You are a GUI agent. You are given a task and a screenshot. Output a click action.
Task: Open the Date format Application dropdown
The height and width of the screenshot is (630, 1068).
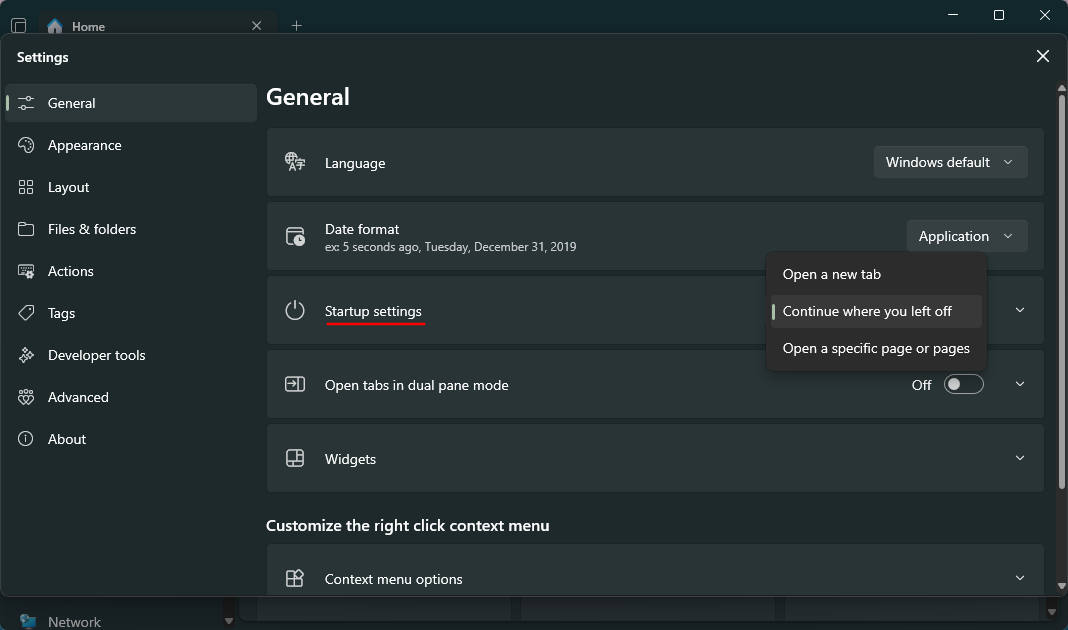[966, 236]
